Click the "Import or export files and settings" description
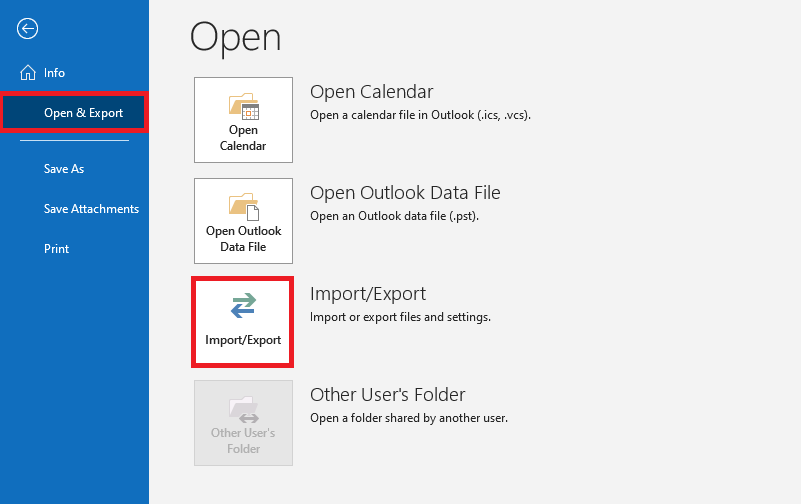Screen dimensions: 801x504 click(400, 317)
